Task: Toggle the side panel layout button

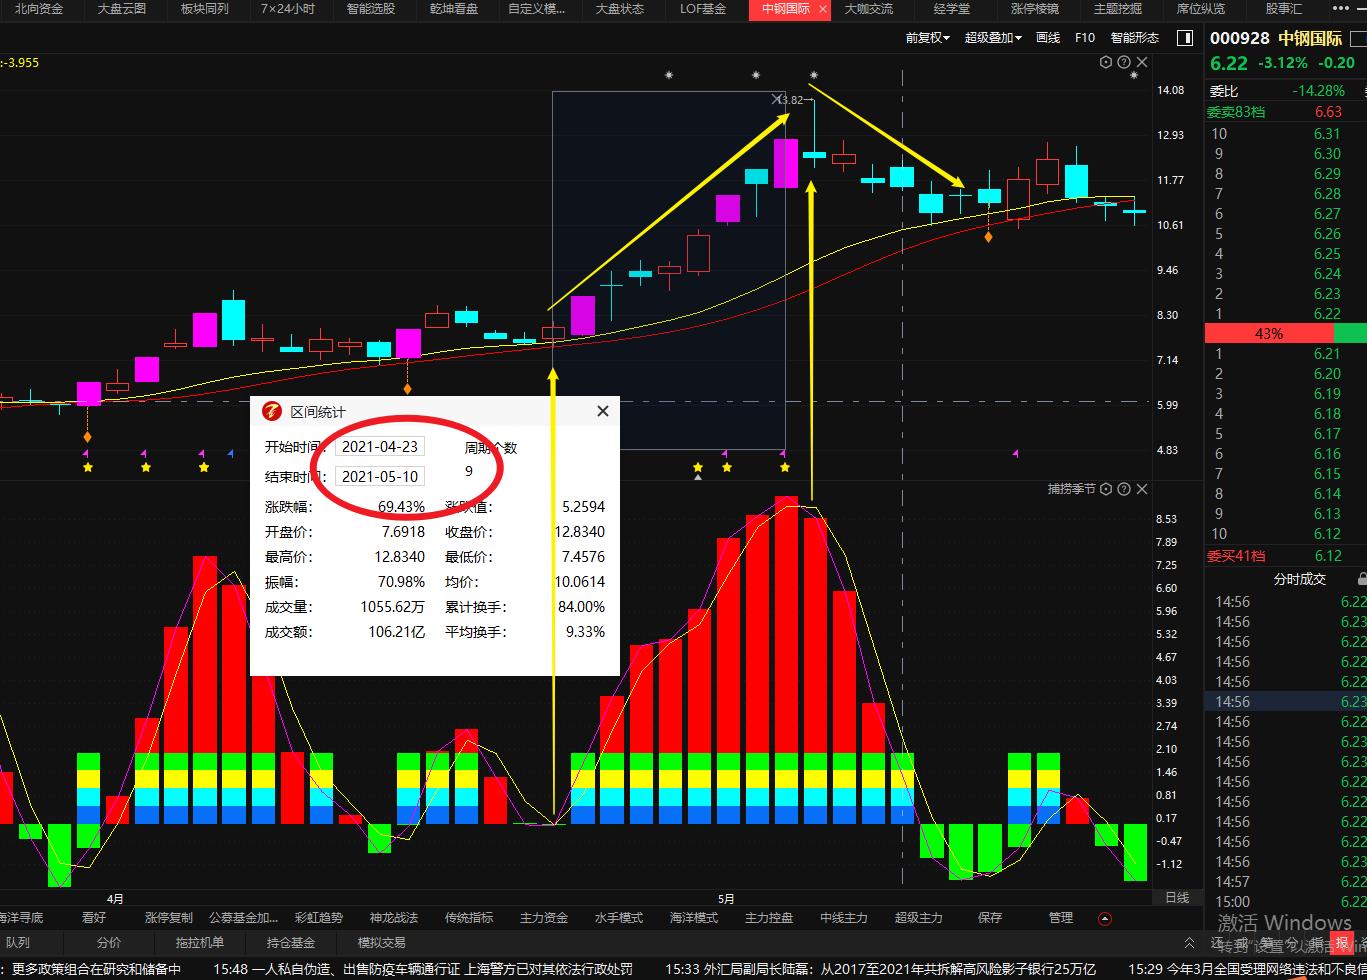Action: click(1185, 38)
